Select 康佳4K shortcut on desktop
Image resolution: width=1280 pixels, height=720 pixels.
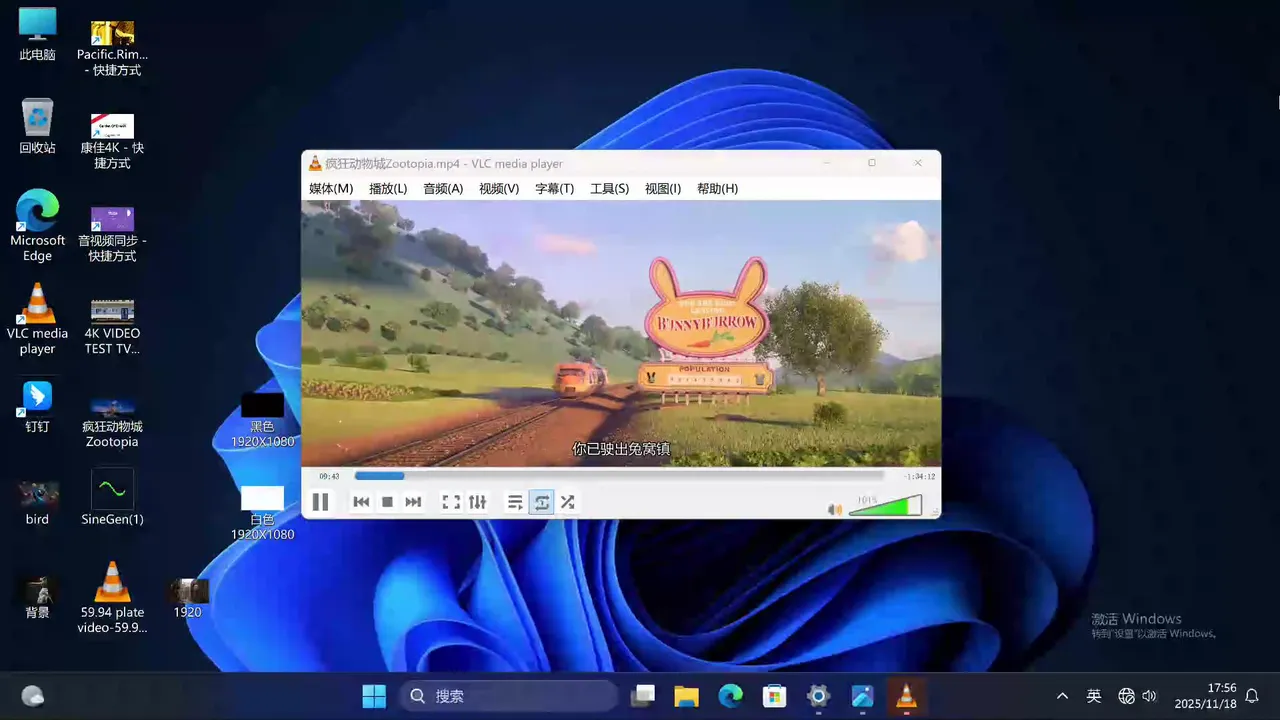click(x=112, y=141)
